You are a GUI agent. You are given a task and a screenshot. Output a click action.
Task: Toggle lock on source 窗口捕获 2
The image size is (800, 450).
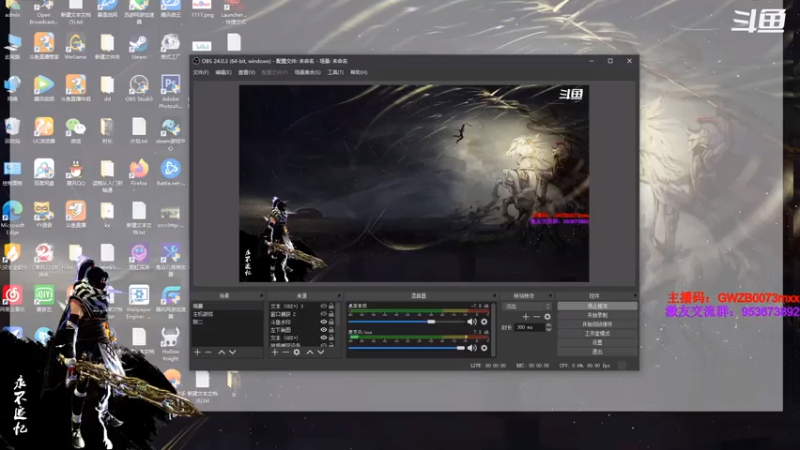pos(331,314)
